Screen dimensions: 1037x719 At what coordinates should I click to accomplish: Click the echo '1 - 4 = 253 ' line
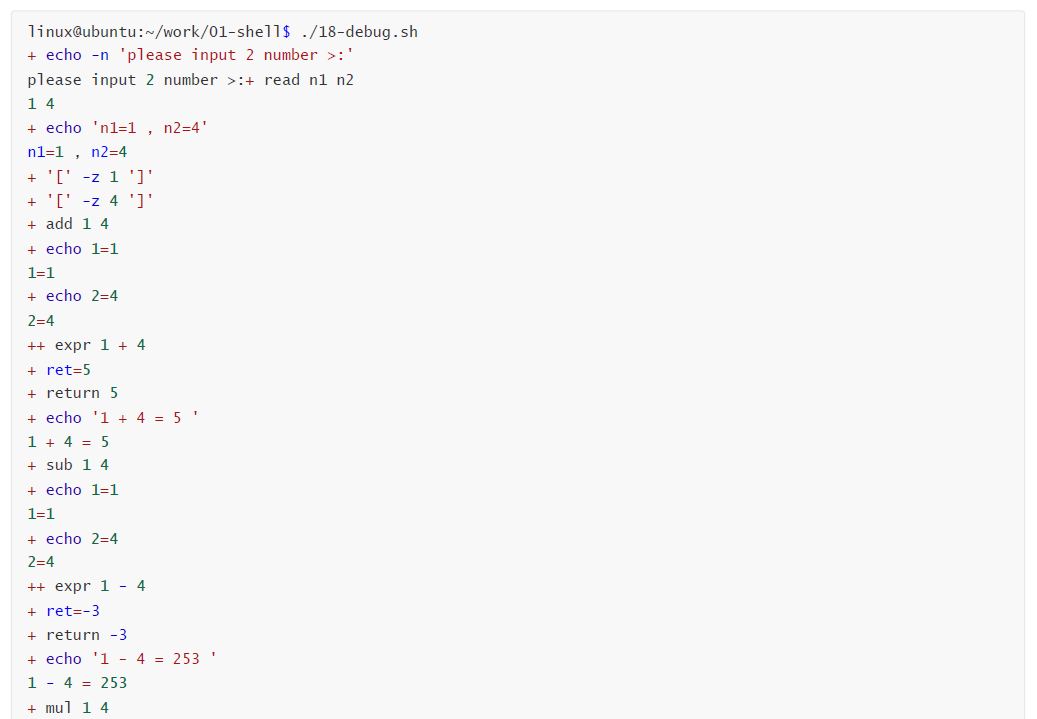tap(122, 659)
